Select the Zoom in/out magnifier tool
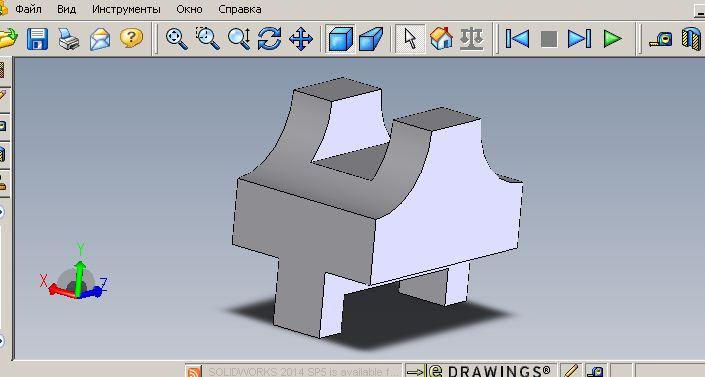The width and height of the screenshot is (705, 377). pyautogui.click(x=239, y=39)
